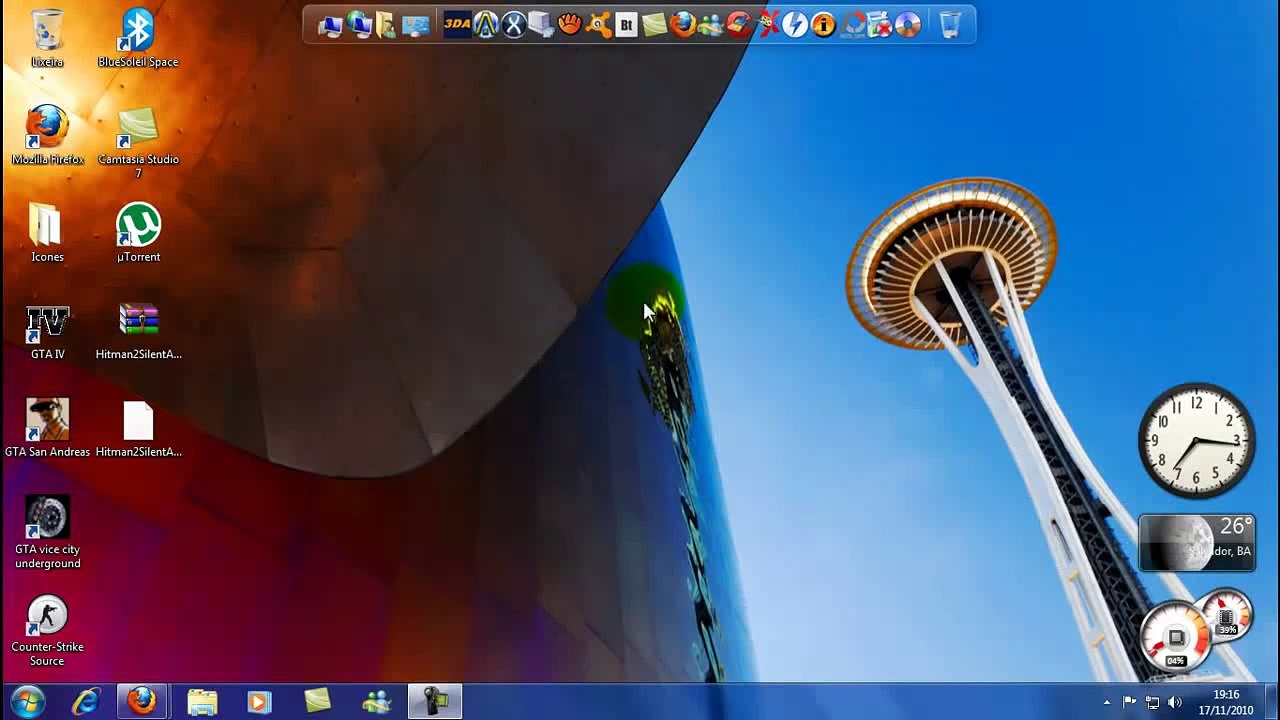Open Windows Explorer from the taskbar
The image size is (1280, 720).
pos(201,702)
